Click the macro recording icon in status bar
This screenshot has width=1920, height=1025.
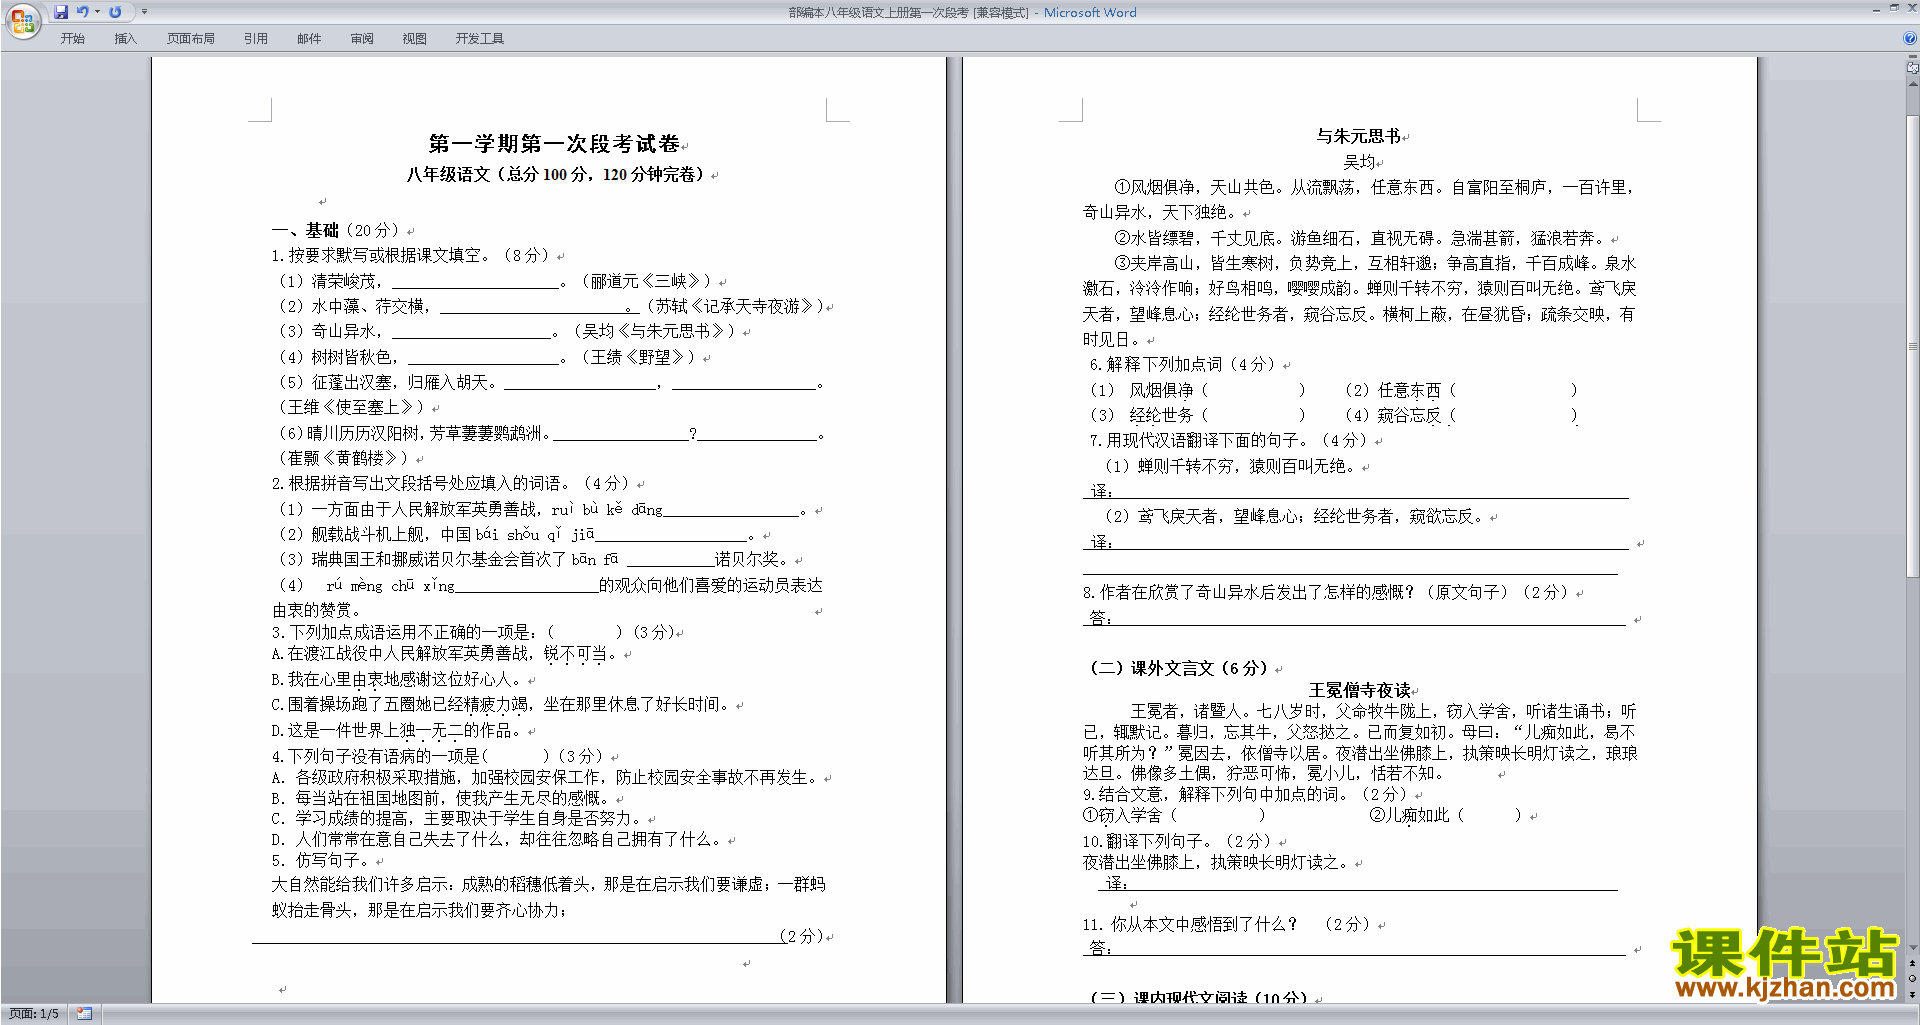tap(84, 1014)
